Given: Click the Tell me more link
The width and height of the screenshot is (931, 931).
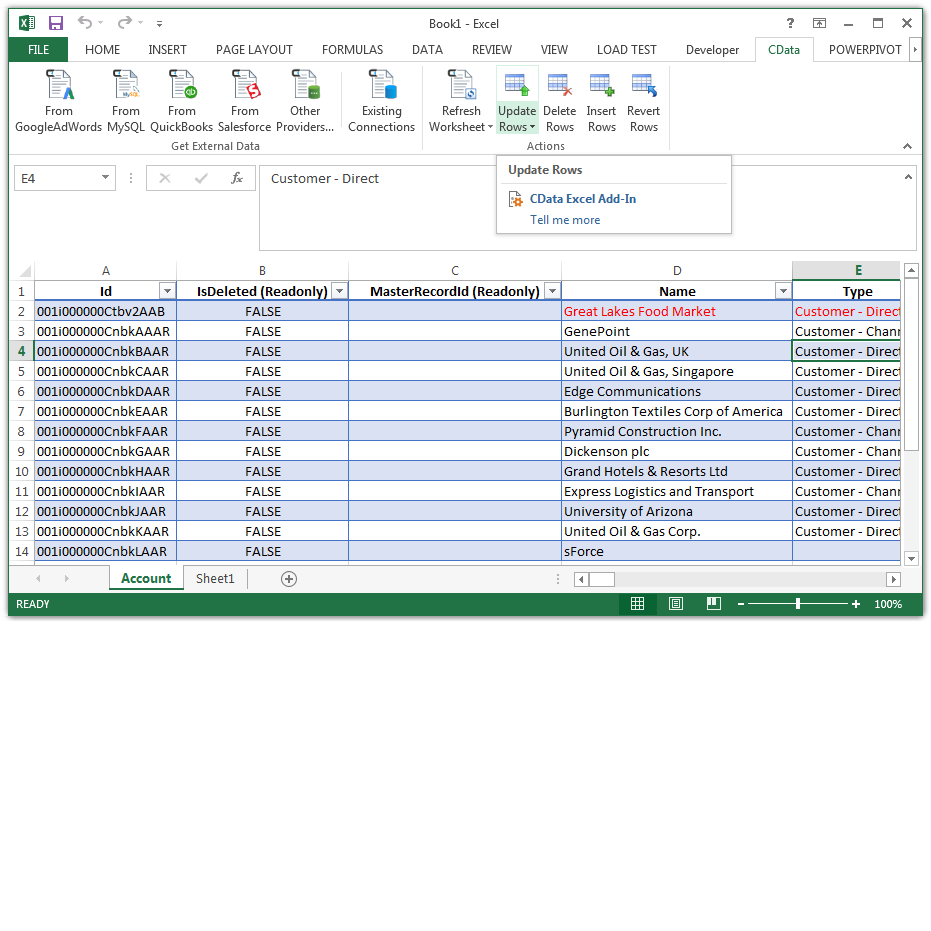Looking at the screenshot, I should click(x=565, y=220).
